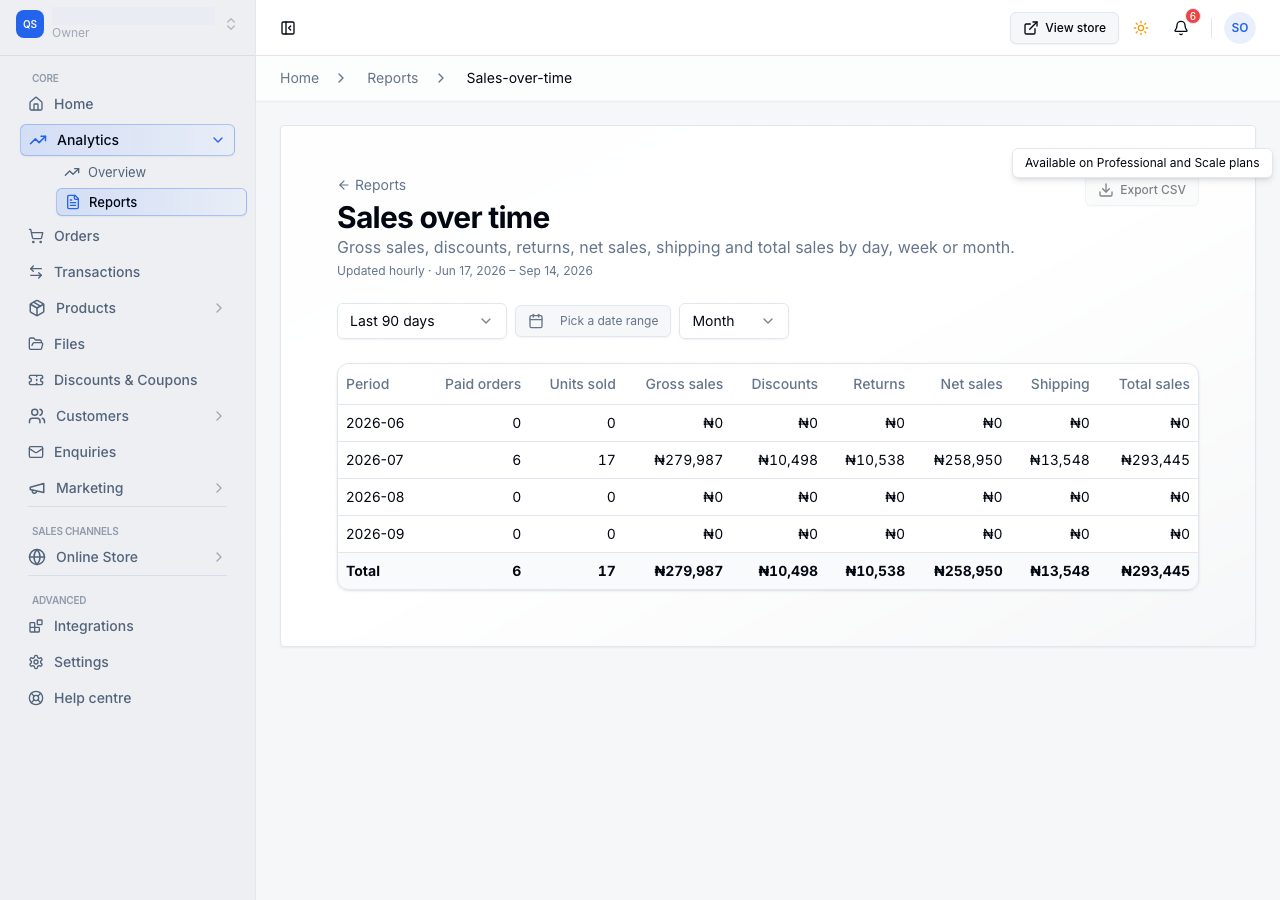Open the Orders page

[x=77, y=236]
